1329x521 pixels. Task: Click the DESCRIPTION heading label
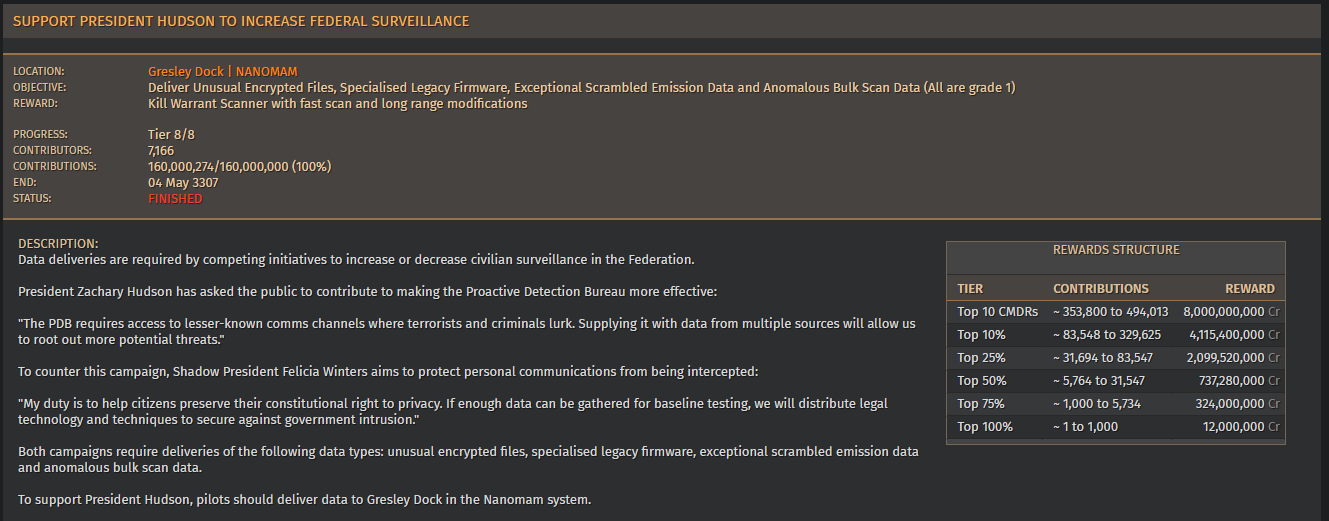[58, 244]
